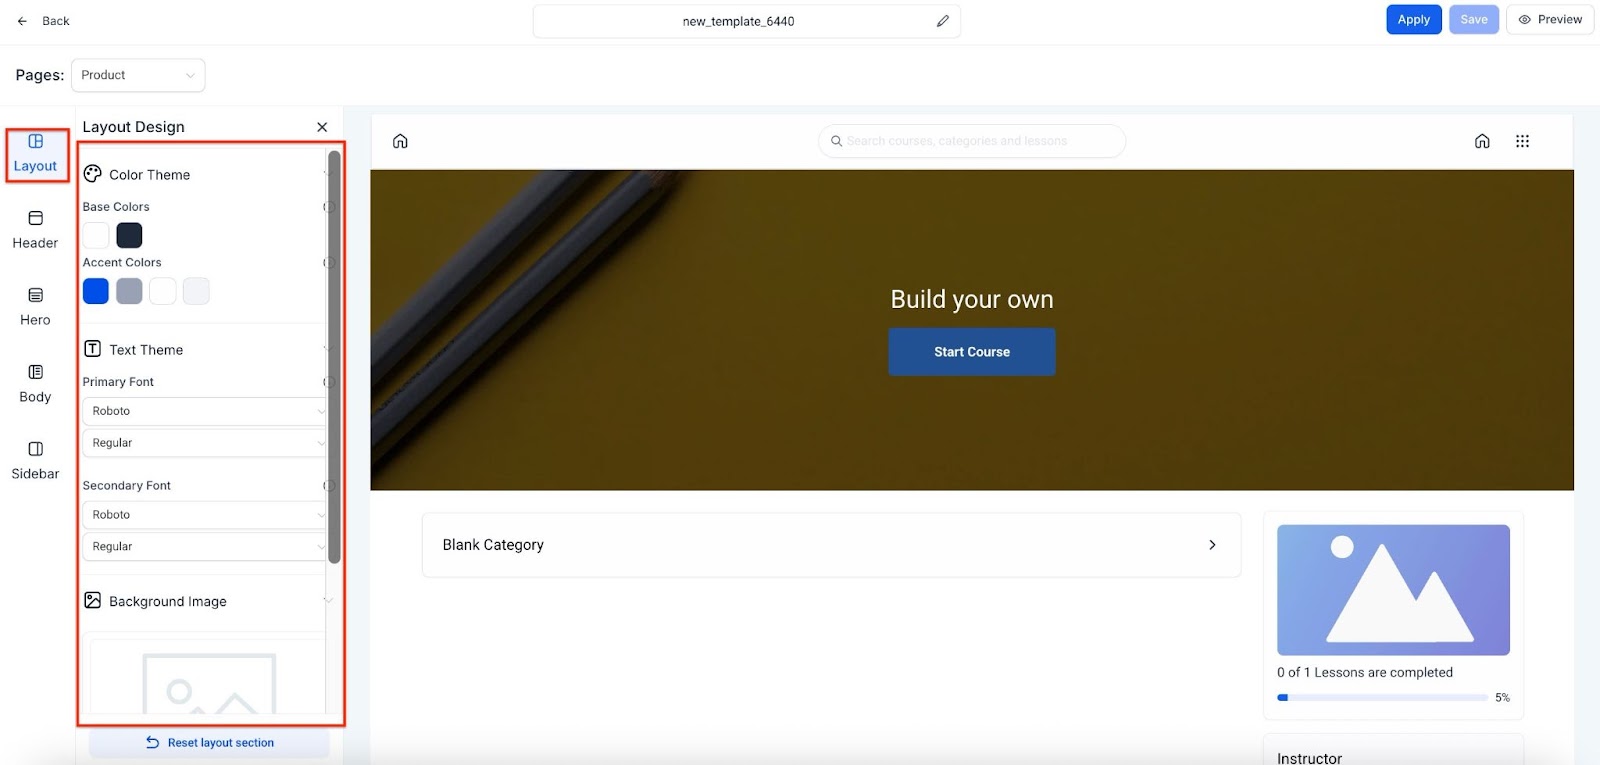The width and height of the screenshot is (1600, 765).
Task: Collapse the Background Image section
Action: click(328, 601)
